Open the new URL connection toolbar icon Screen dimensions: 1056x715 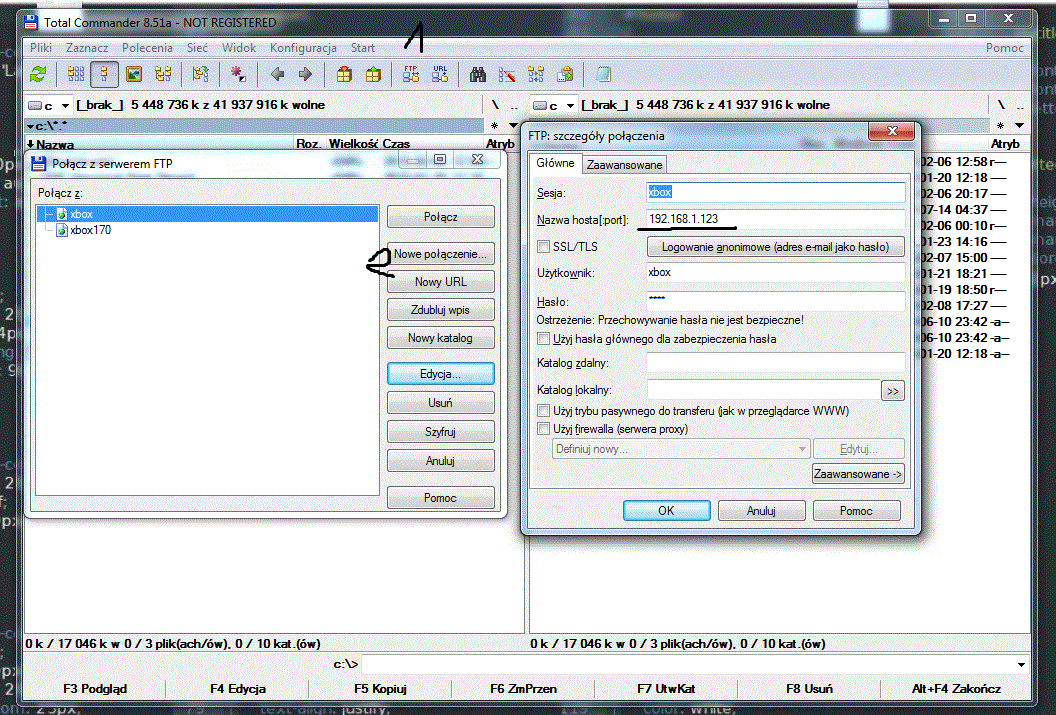coord(440,74)
